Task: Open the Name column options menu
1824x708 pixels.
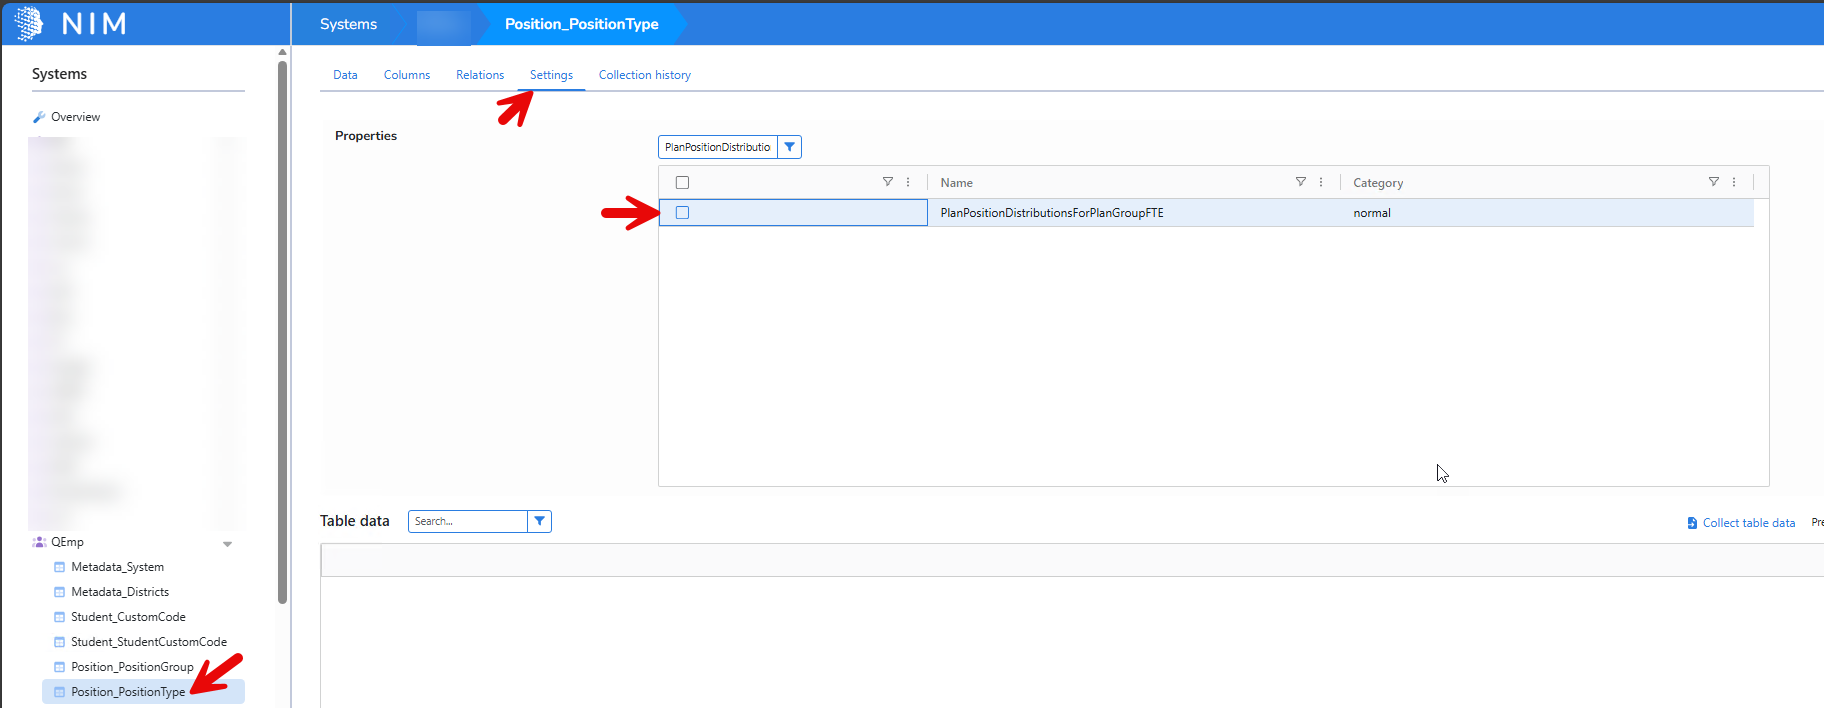Action: [1321, 182]
